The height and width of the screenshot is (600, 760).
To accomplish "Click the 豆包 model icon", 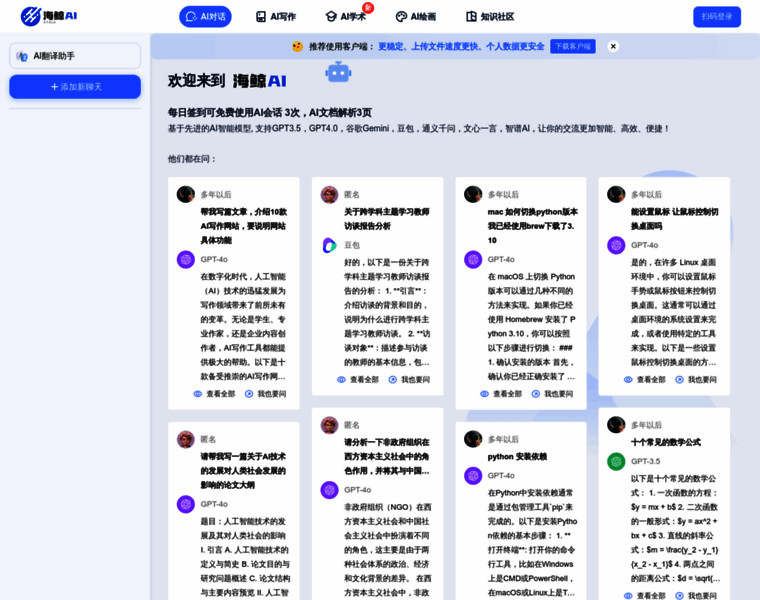I will coord(329,245).
